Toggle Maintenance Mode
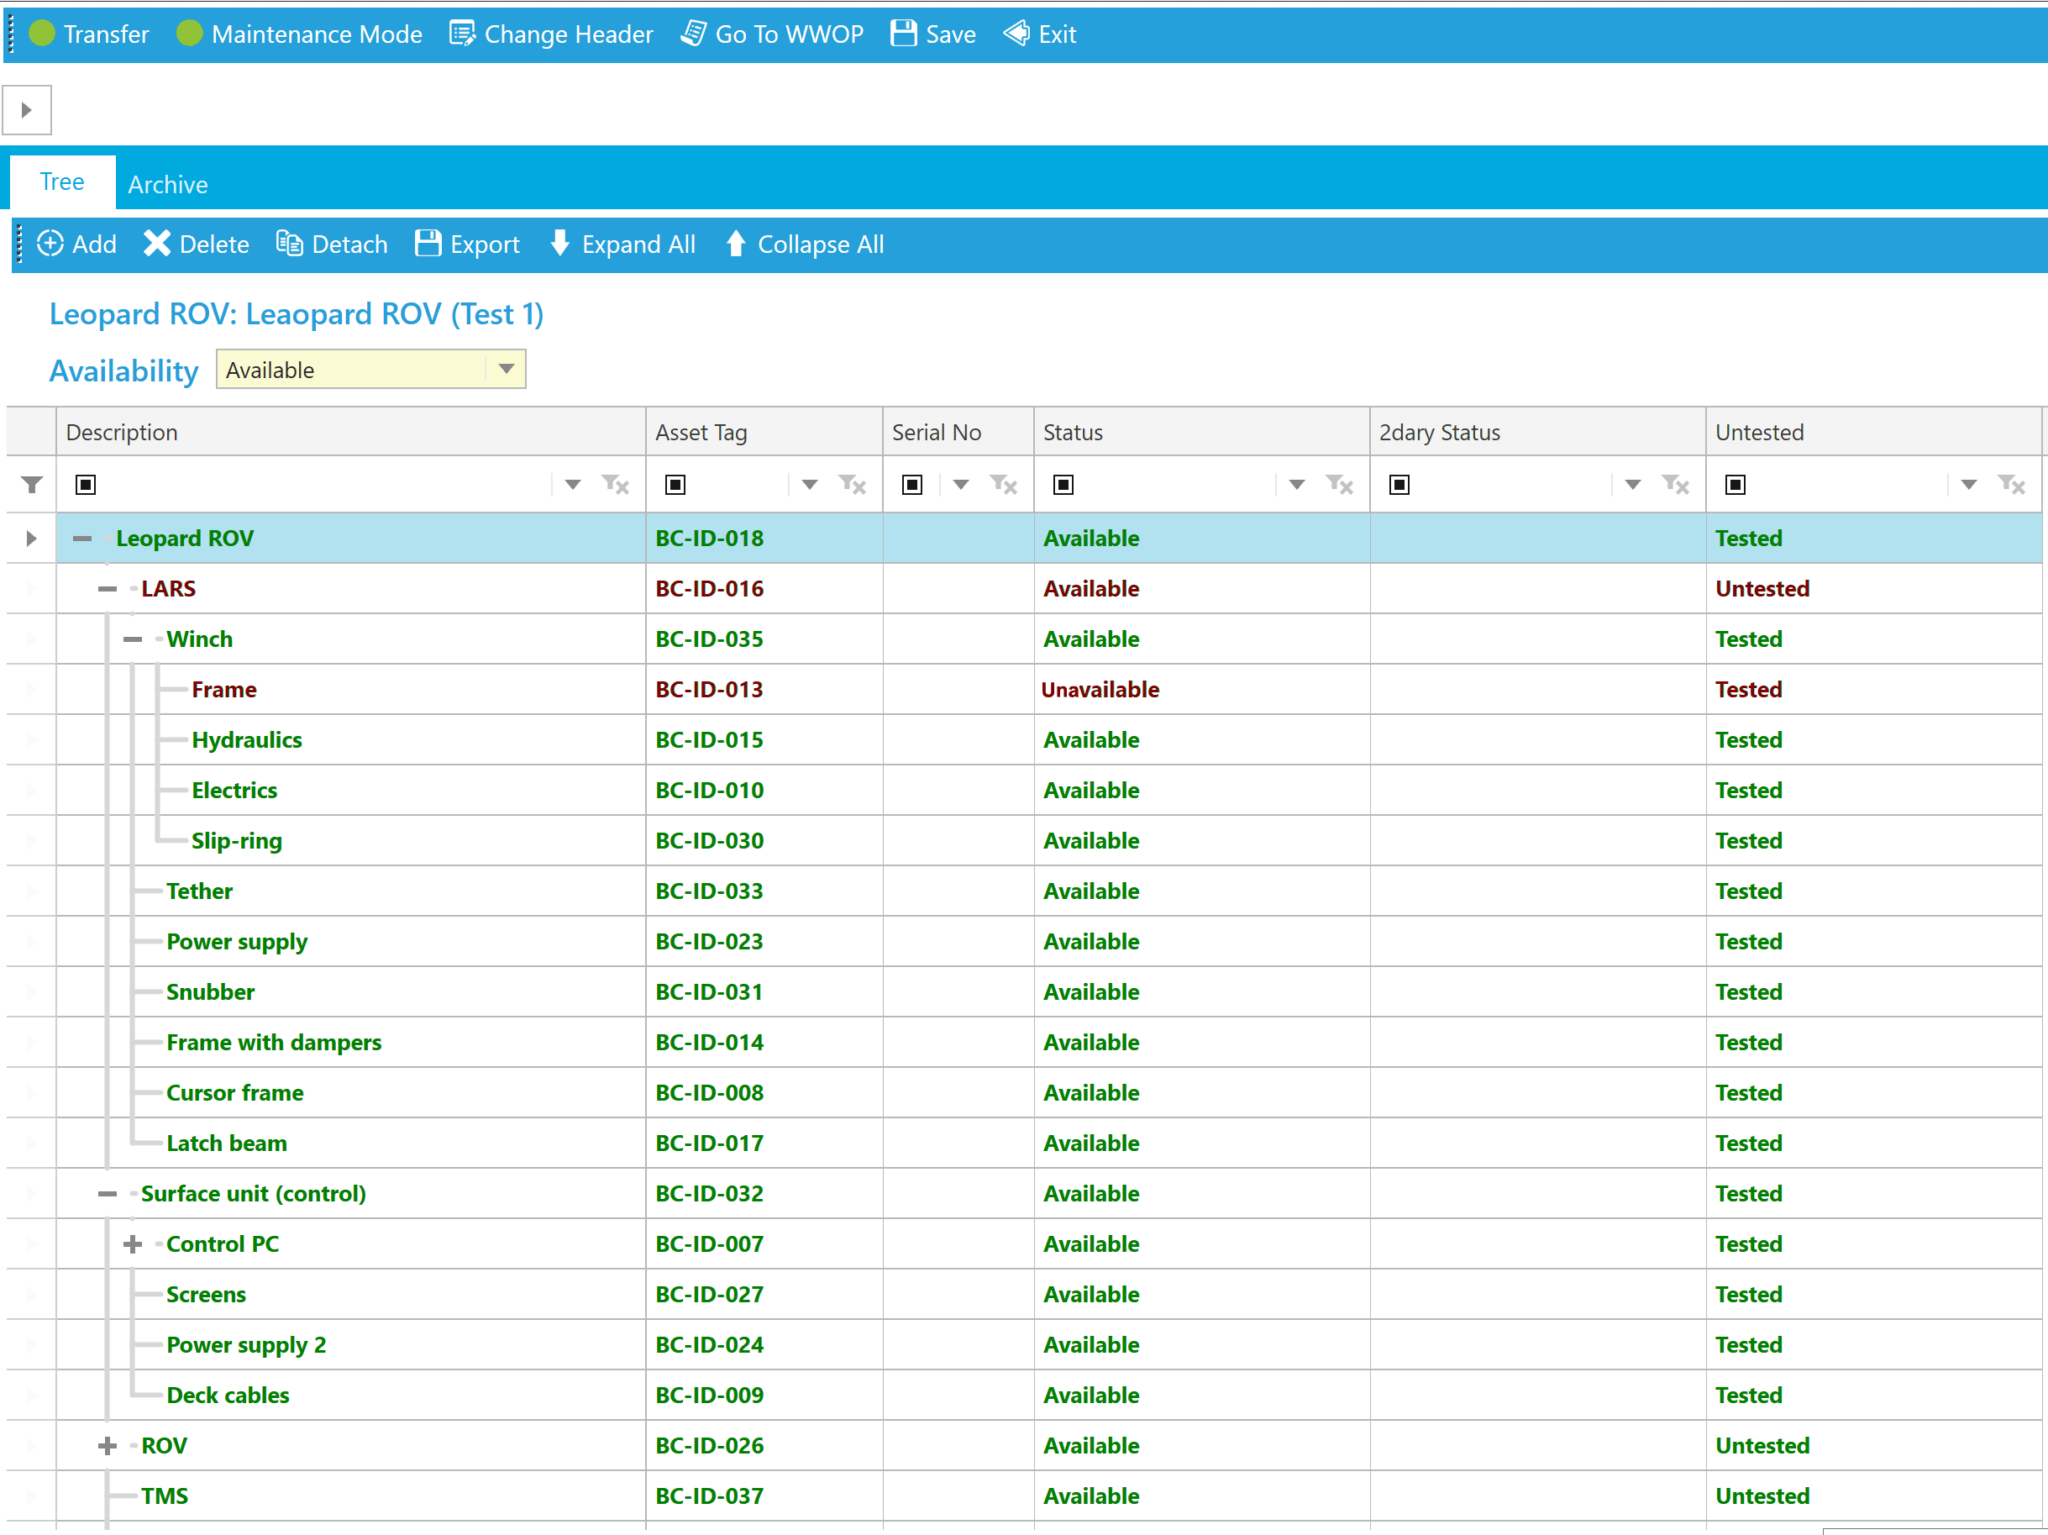The width and height of the screenshot is (2048, 1535). (299, 34)
